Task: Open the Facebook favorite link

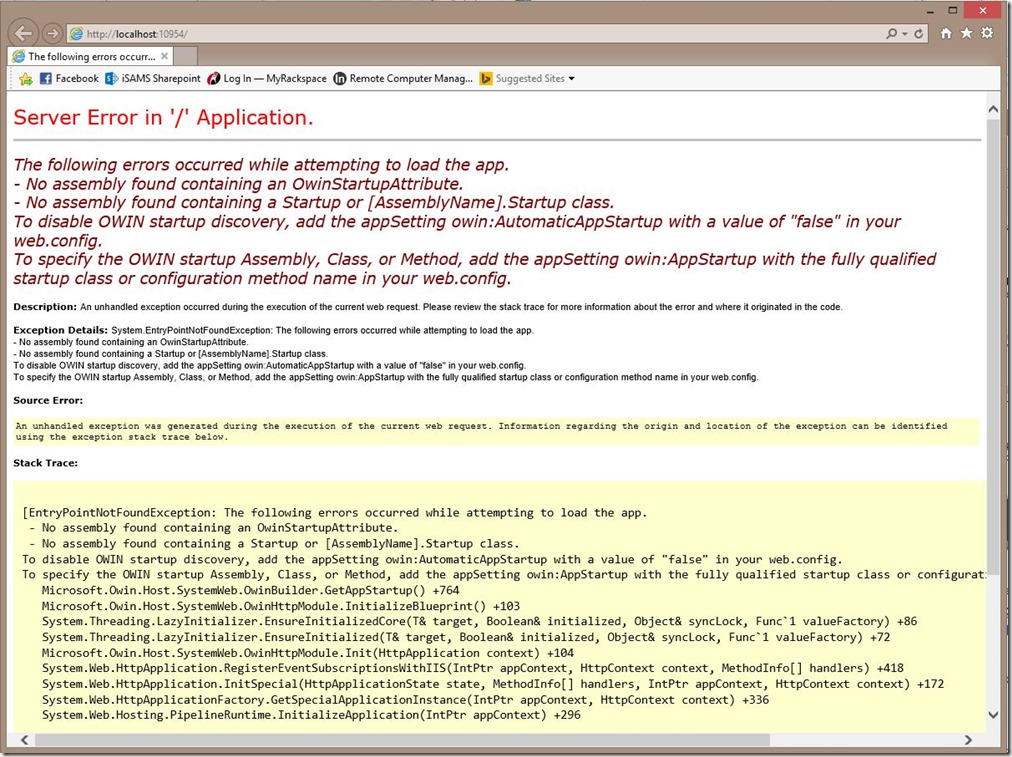Action: tap(69, 79)
